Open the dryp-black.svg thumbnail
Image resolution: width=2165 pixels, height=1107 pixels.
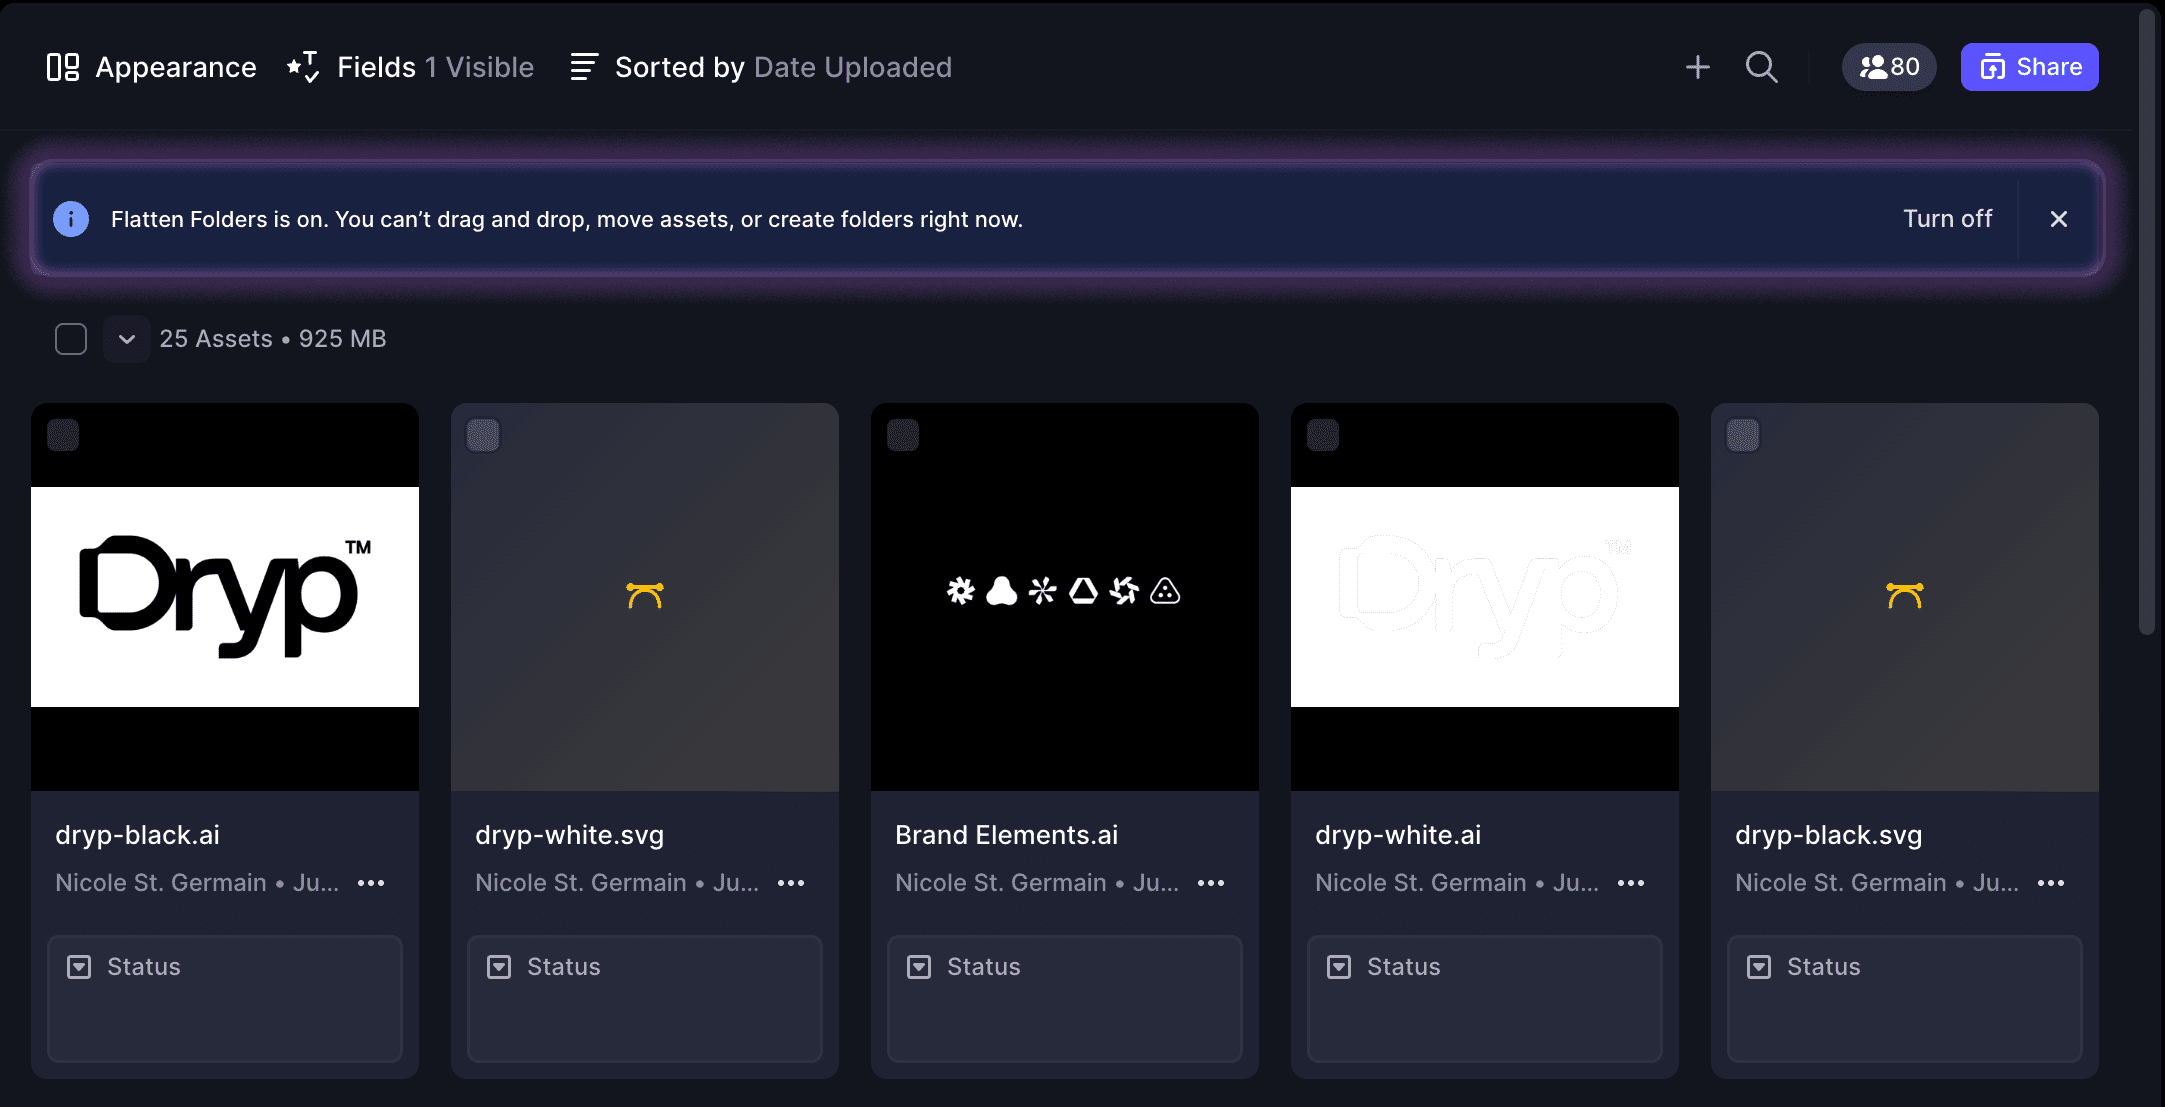tap(1905, 597)
